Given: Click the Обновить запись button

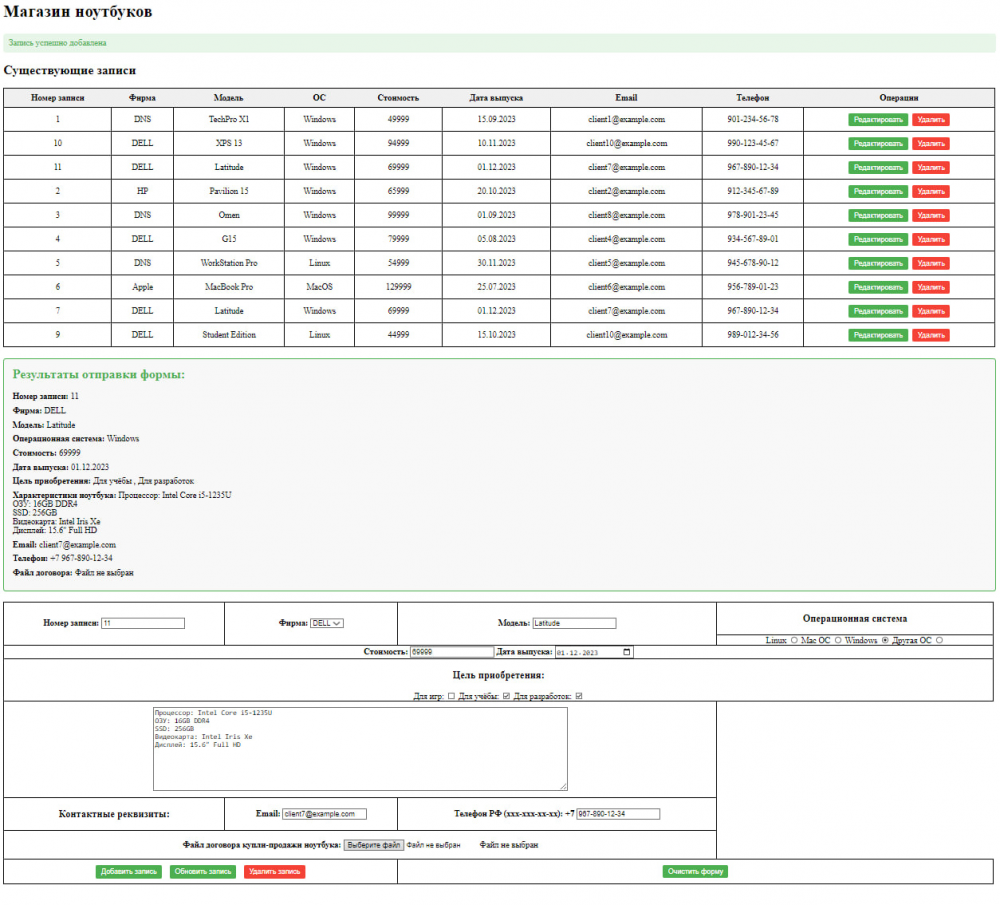Looking at the screenshot, I should coord(203,871).
